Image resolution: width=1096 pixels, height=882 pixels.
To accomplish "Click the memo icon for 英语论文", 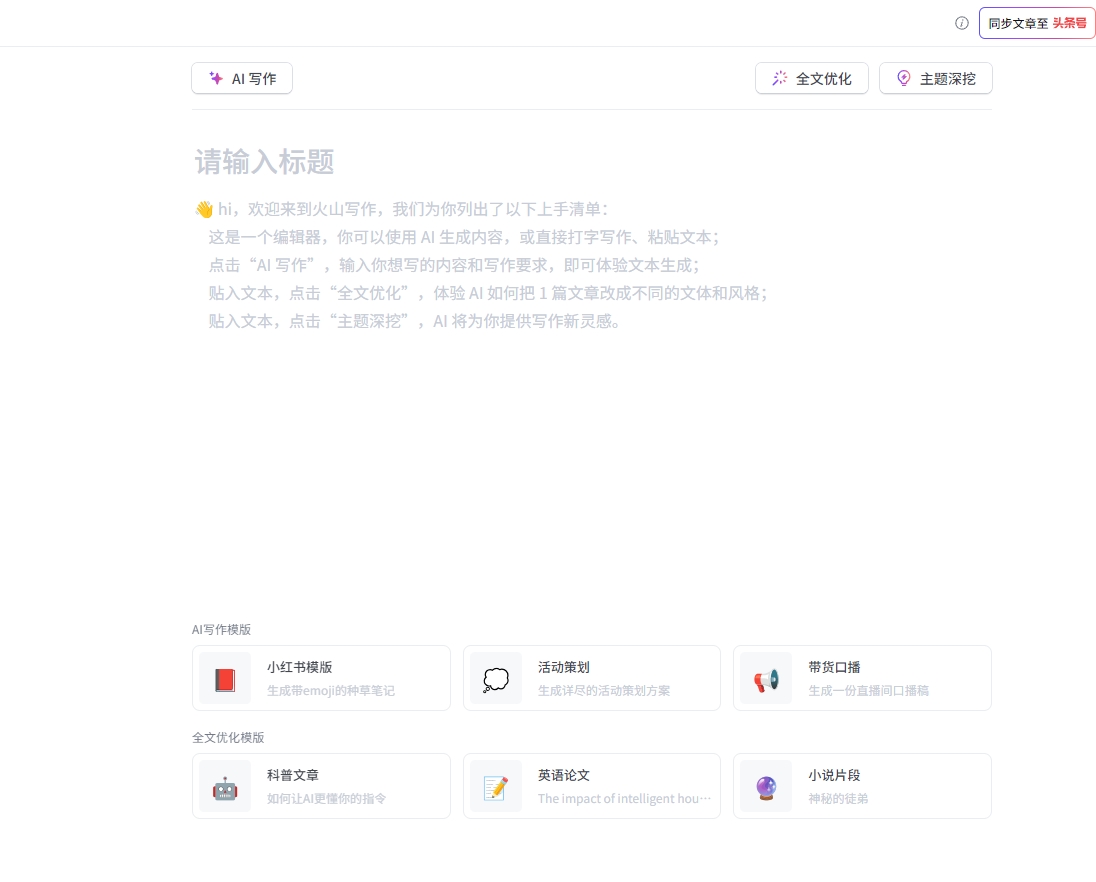I will 496,788.
